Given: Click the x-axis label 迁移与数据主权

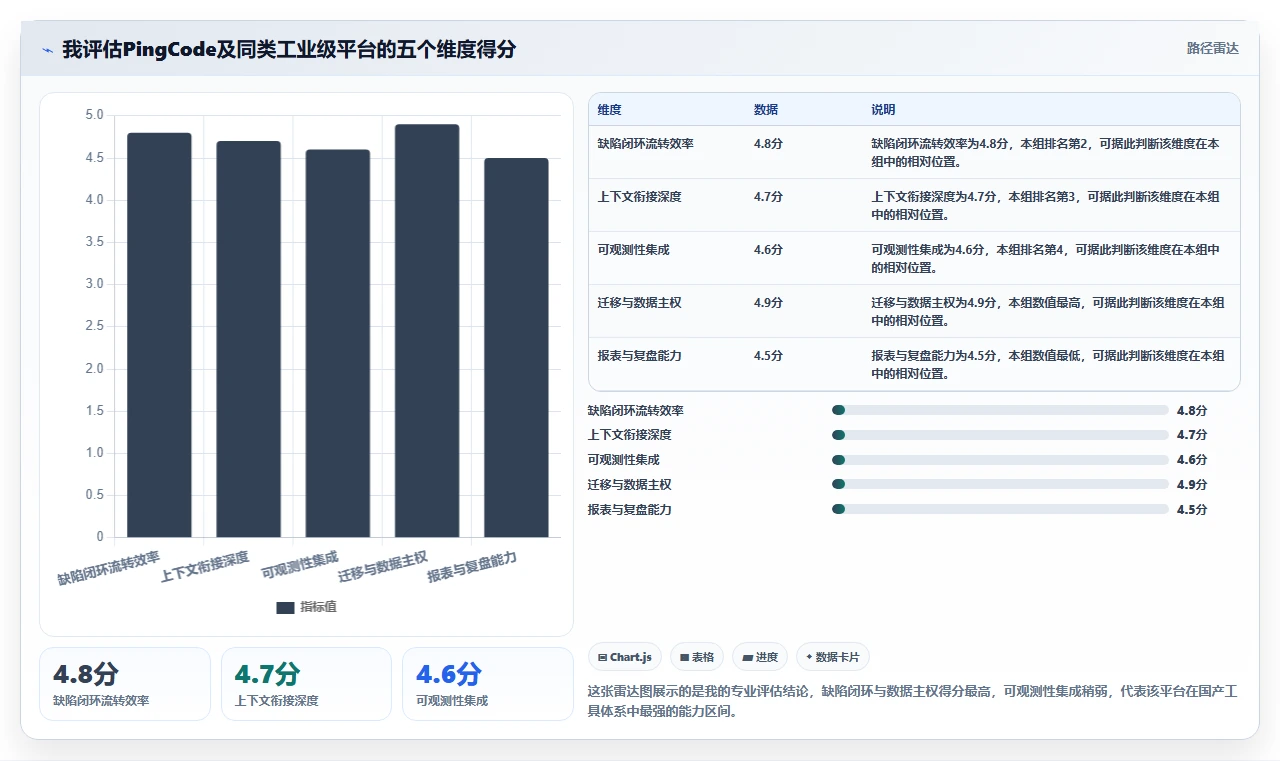Looking at the screenshot, I should [383, 567].
